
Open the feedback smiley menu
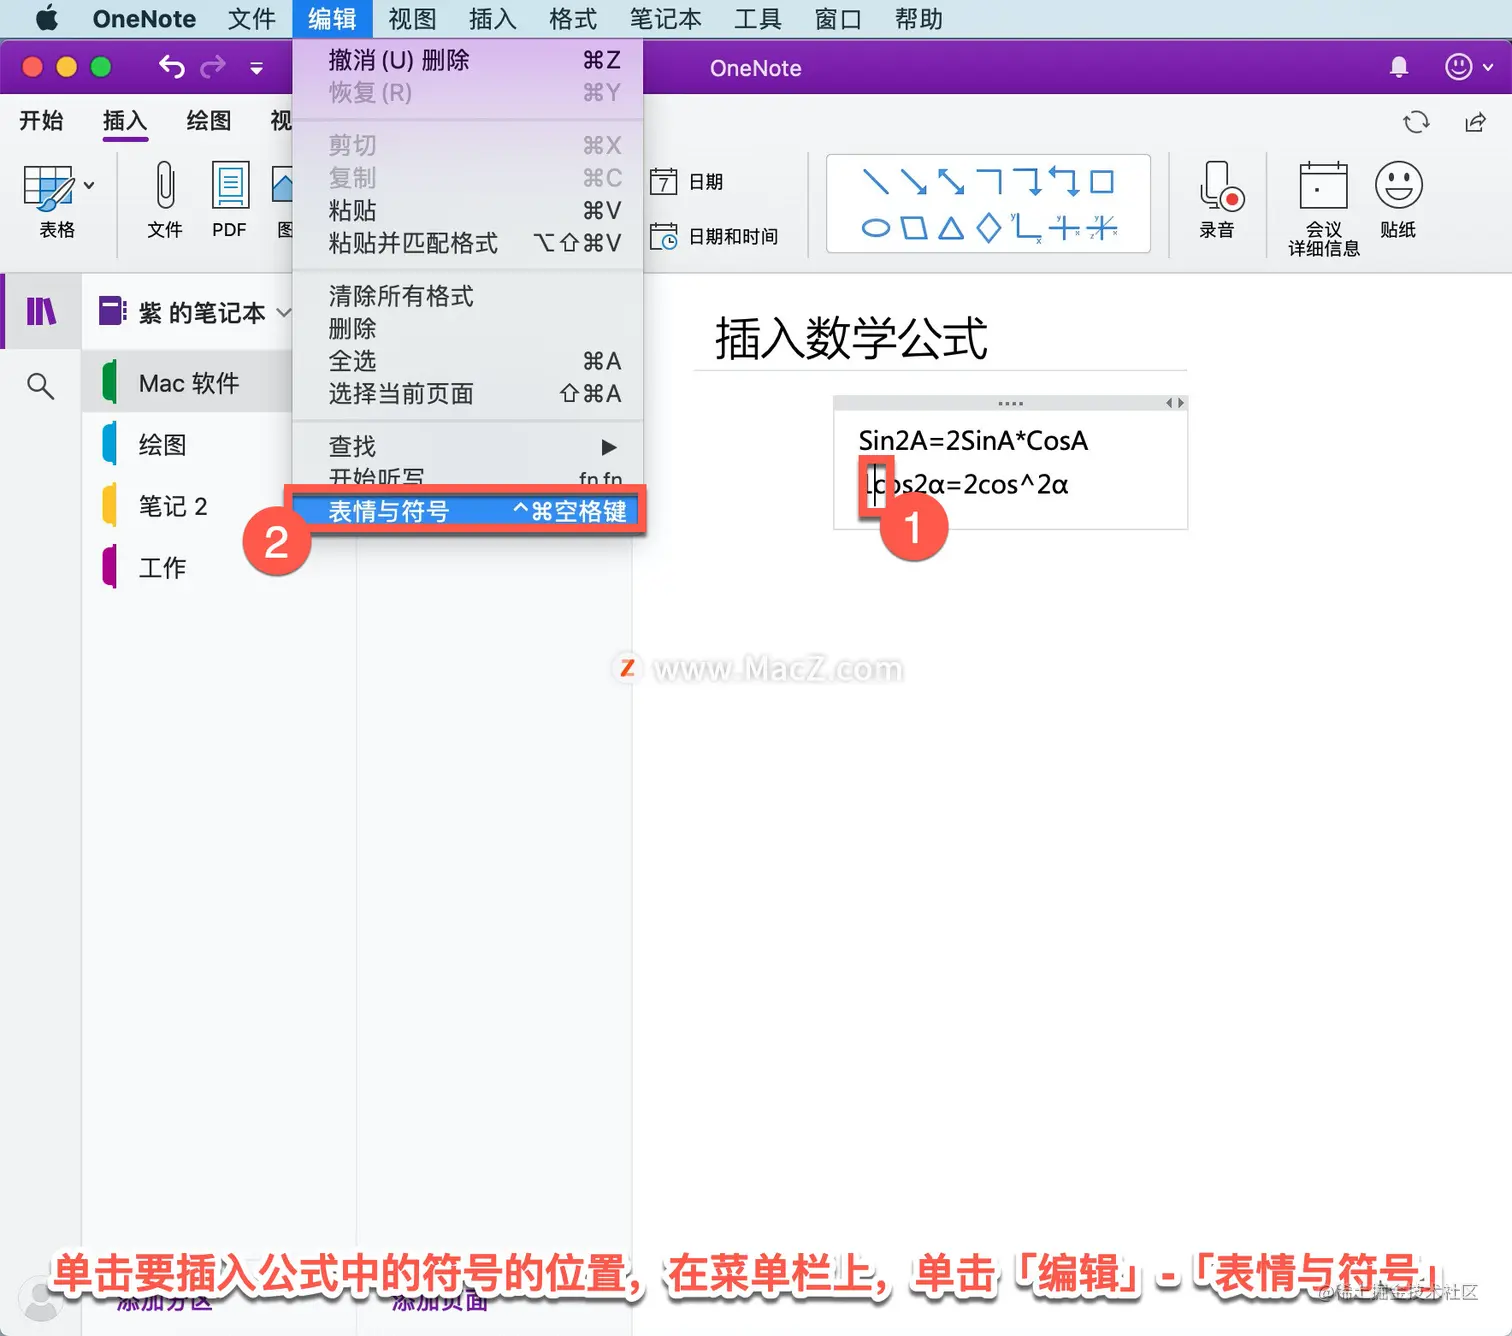[x=1468, y=67]
